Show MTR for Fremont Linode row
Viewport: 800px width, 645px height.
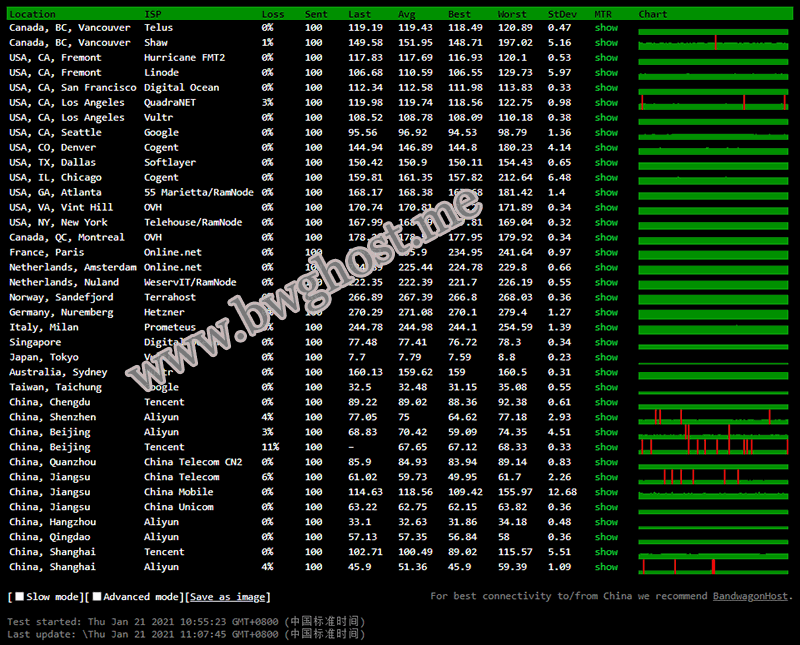click(x=606, y=72)
